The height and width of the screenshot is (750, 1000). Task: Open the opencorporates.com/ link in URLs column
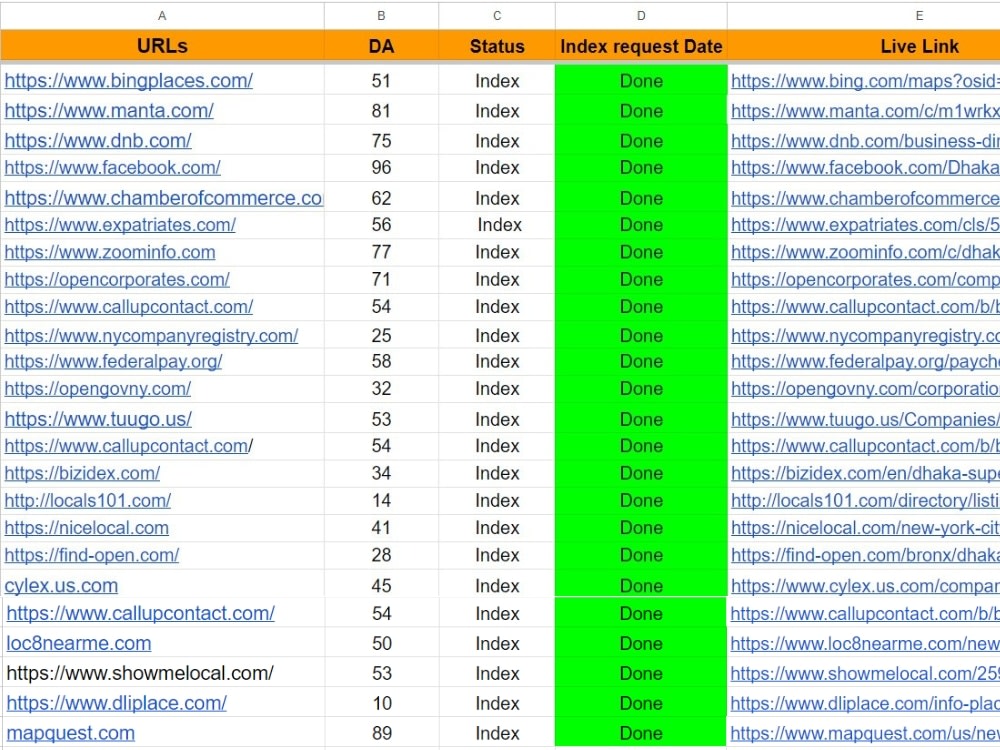(117, 280)
